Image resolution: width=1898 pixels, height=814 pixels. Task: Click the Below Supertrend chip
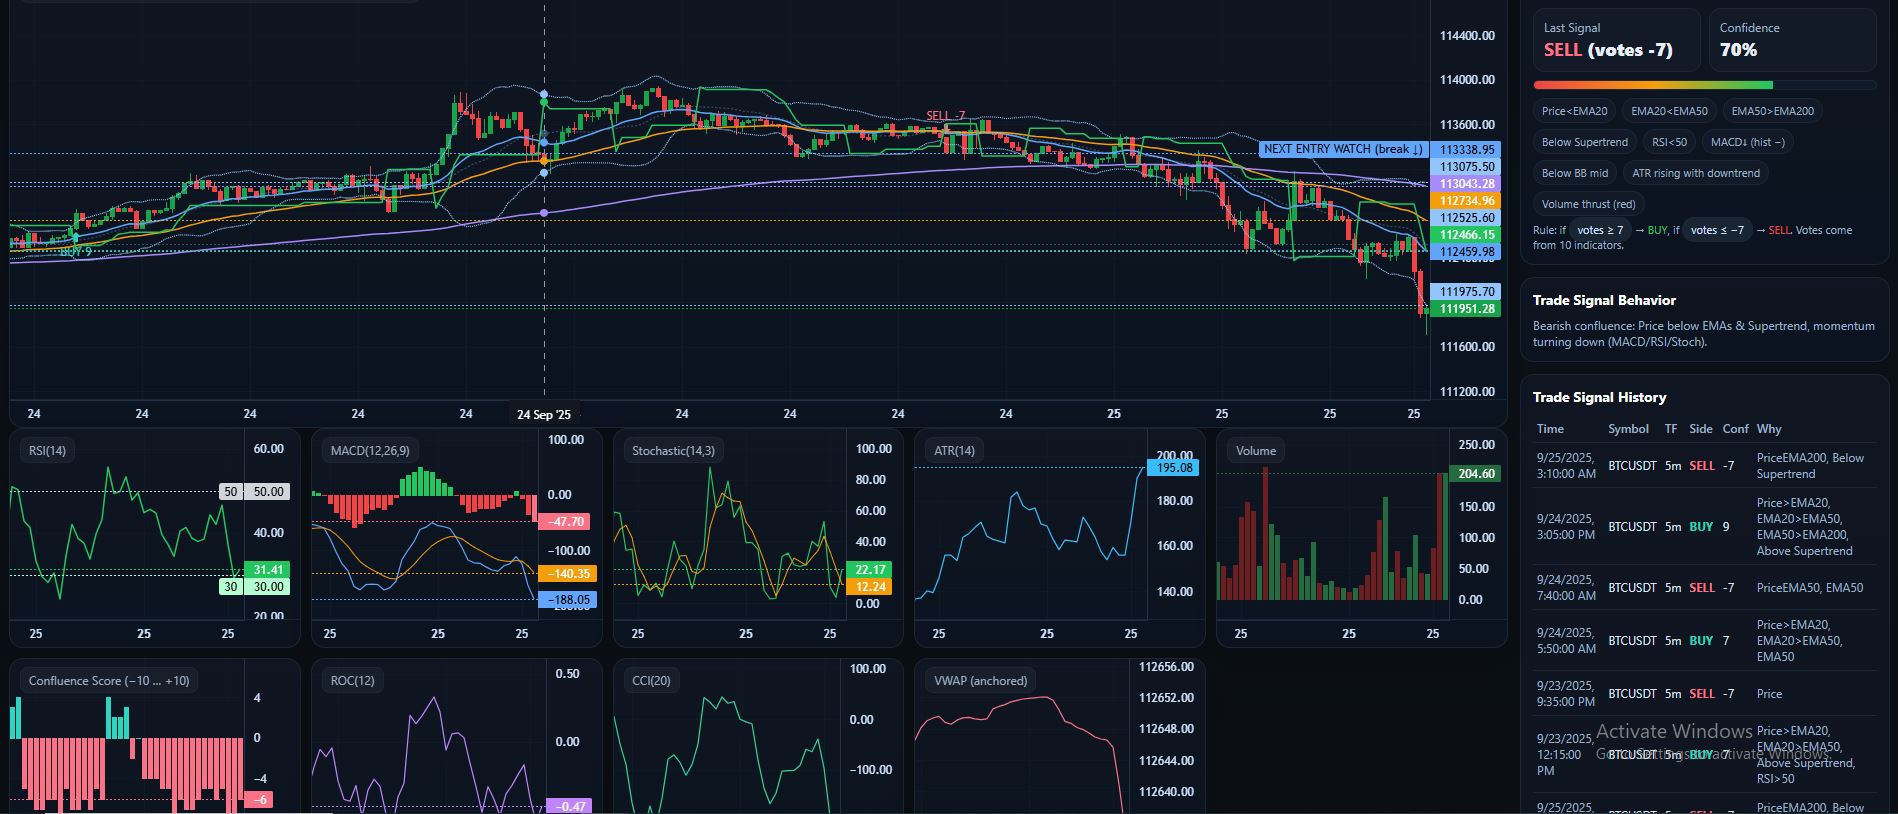coord(1584,142)
